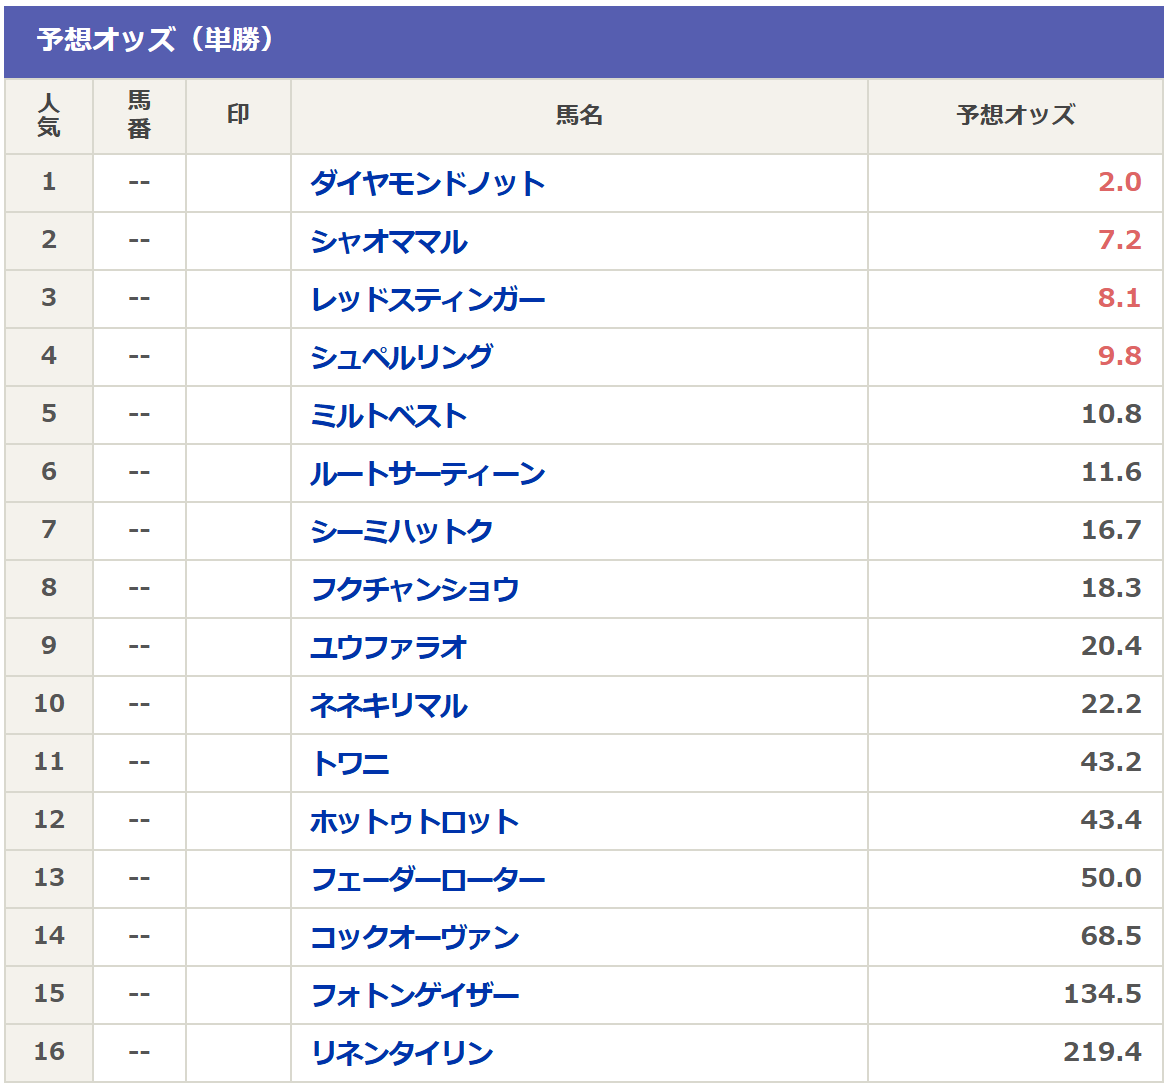
Task: Open the ダイヤモンドノット horse link
Action: (x=427, y=183)
